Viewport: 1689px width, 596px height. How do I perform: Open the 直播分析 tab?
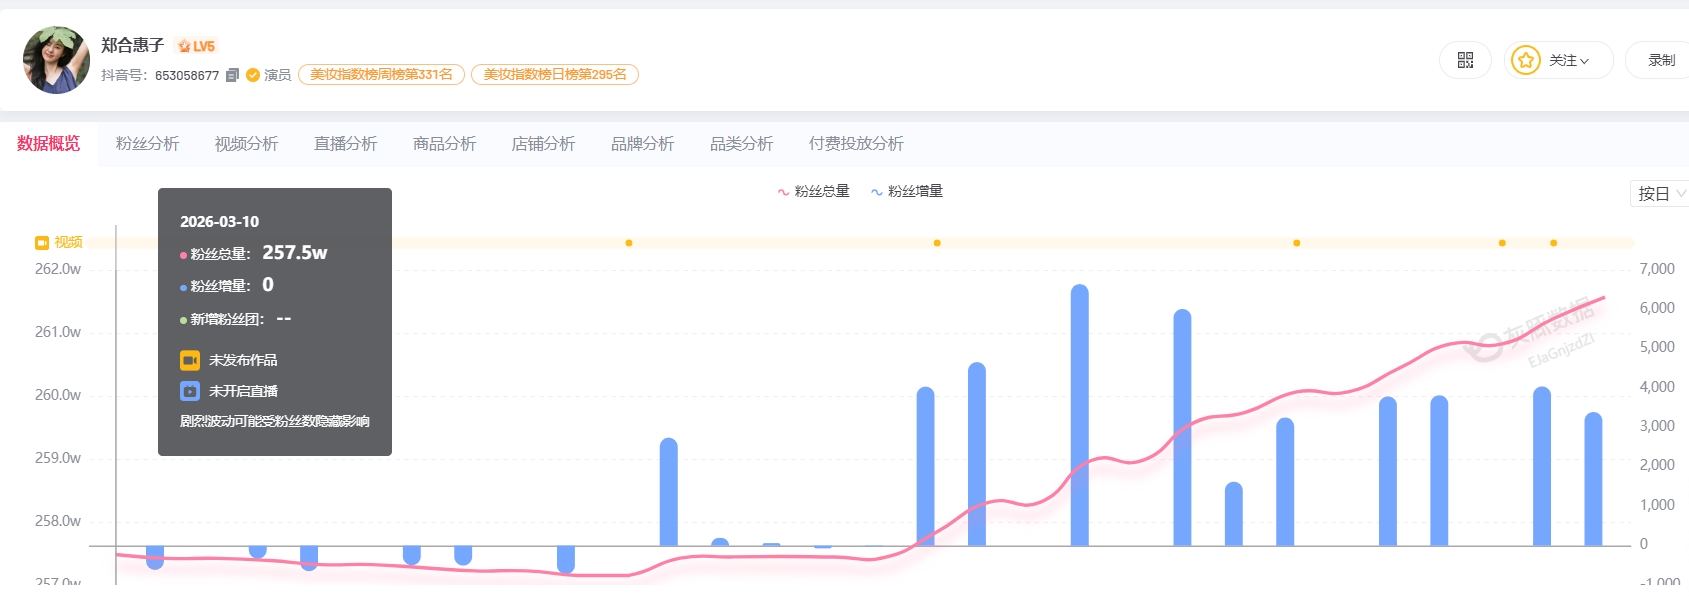[345, 144]
